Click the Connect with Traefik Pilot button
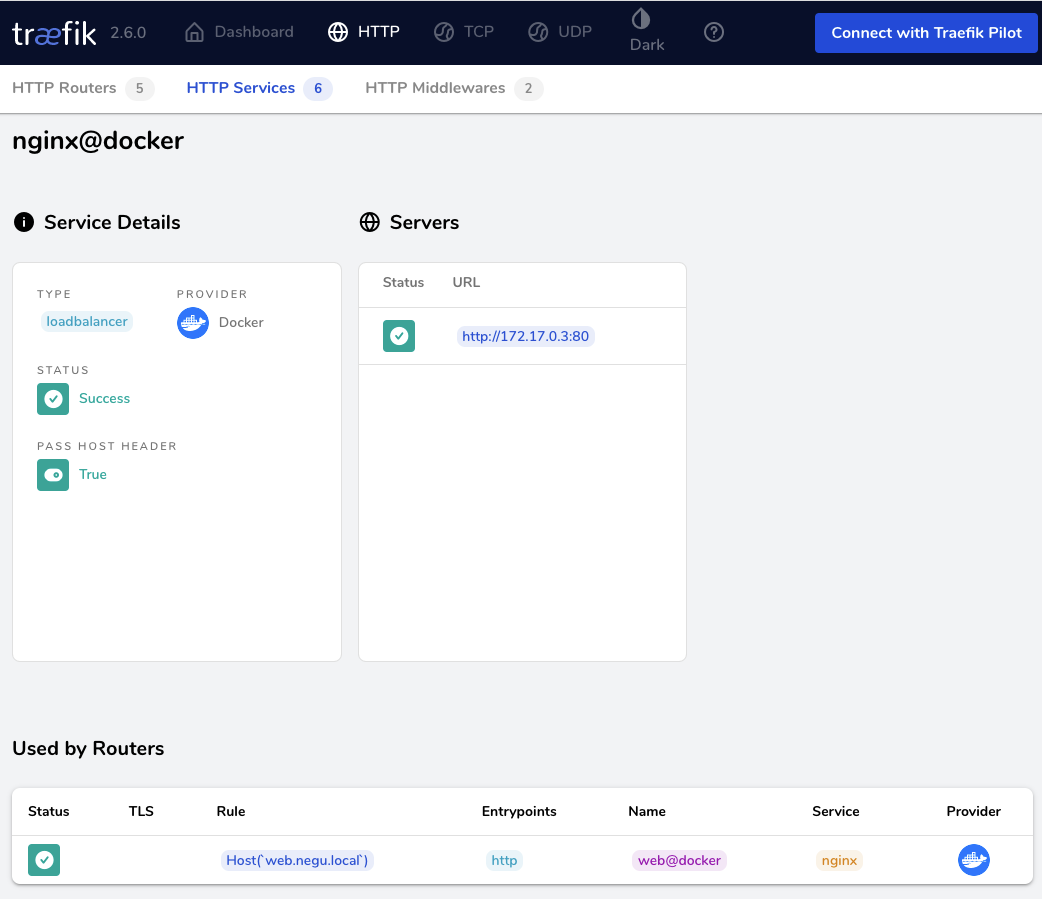 pos(925,33)
